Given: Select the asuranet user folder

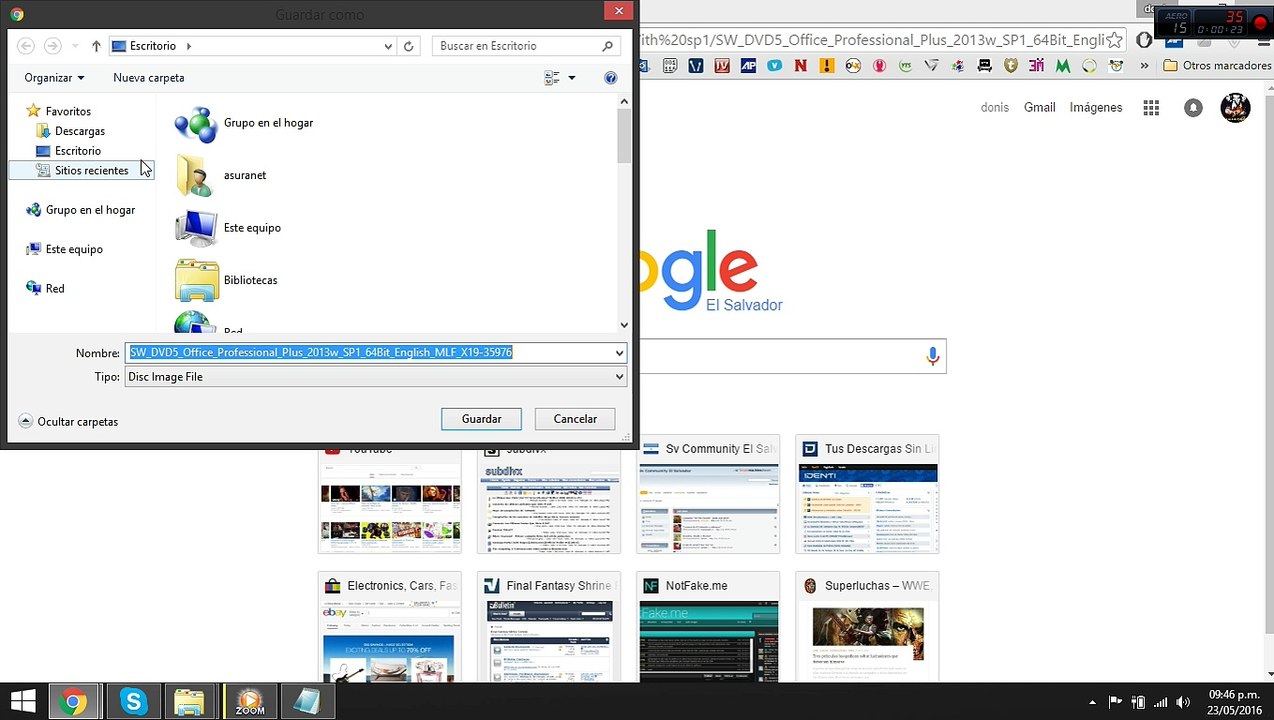Looking at the screenshot, I should (x=221, y=175).
